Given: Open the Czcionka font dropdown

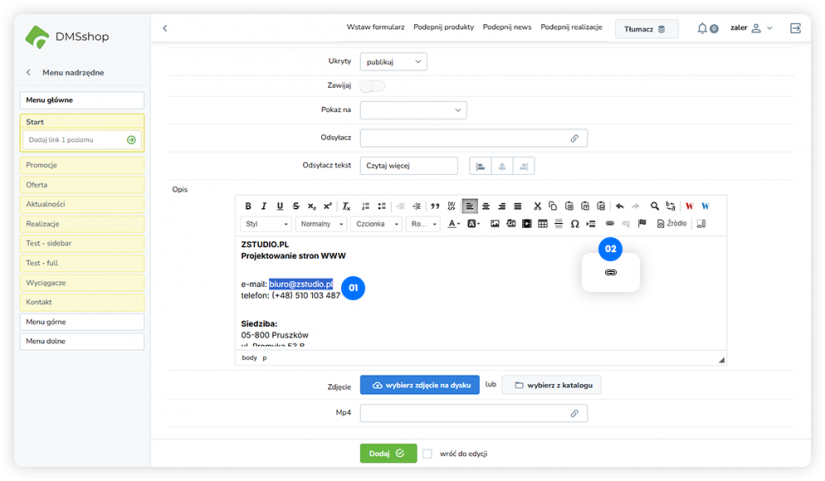Looking at the screenshot, I should click(x=377, y=224).
